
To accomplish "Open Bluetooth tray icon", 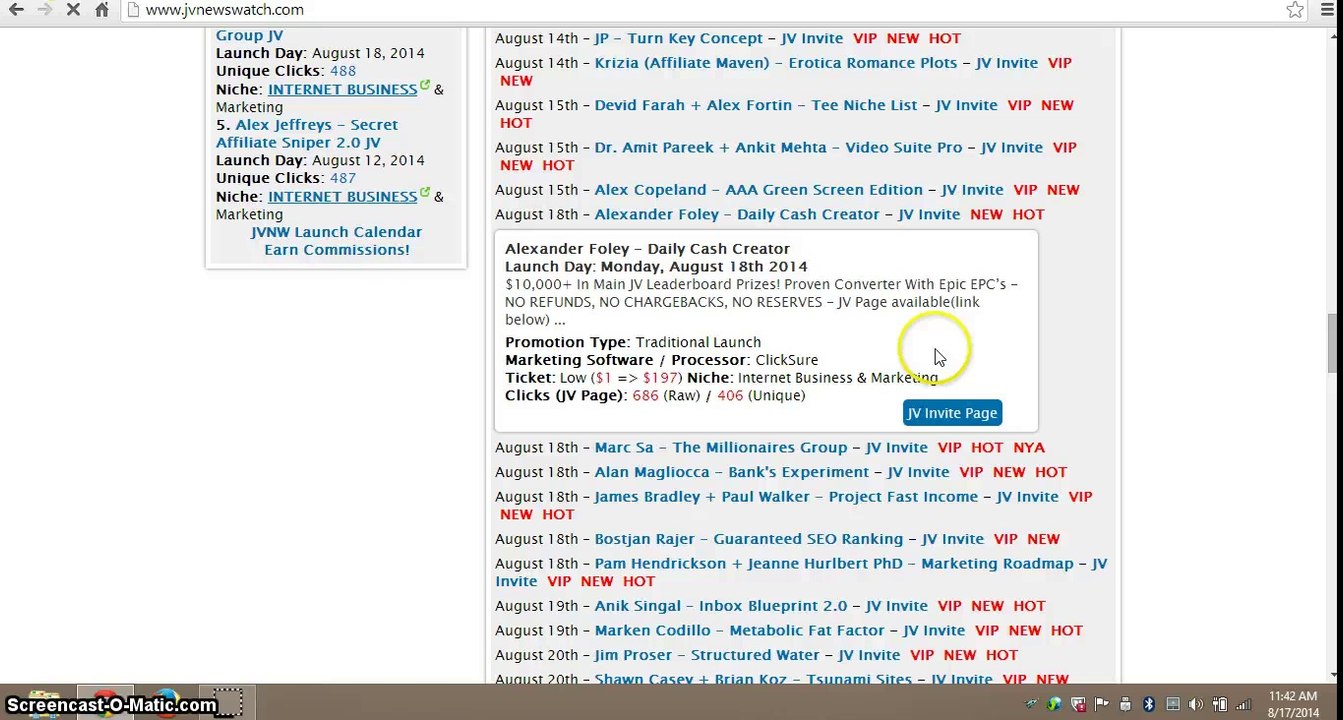I will (1149, 704).
